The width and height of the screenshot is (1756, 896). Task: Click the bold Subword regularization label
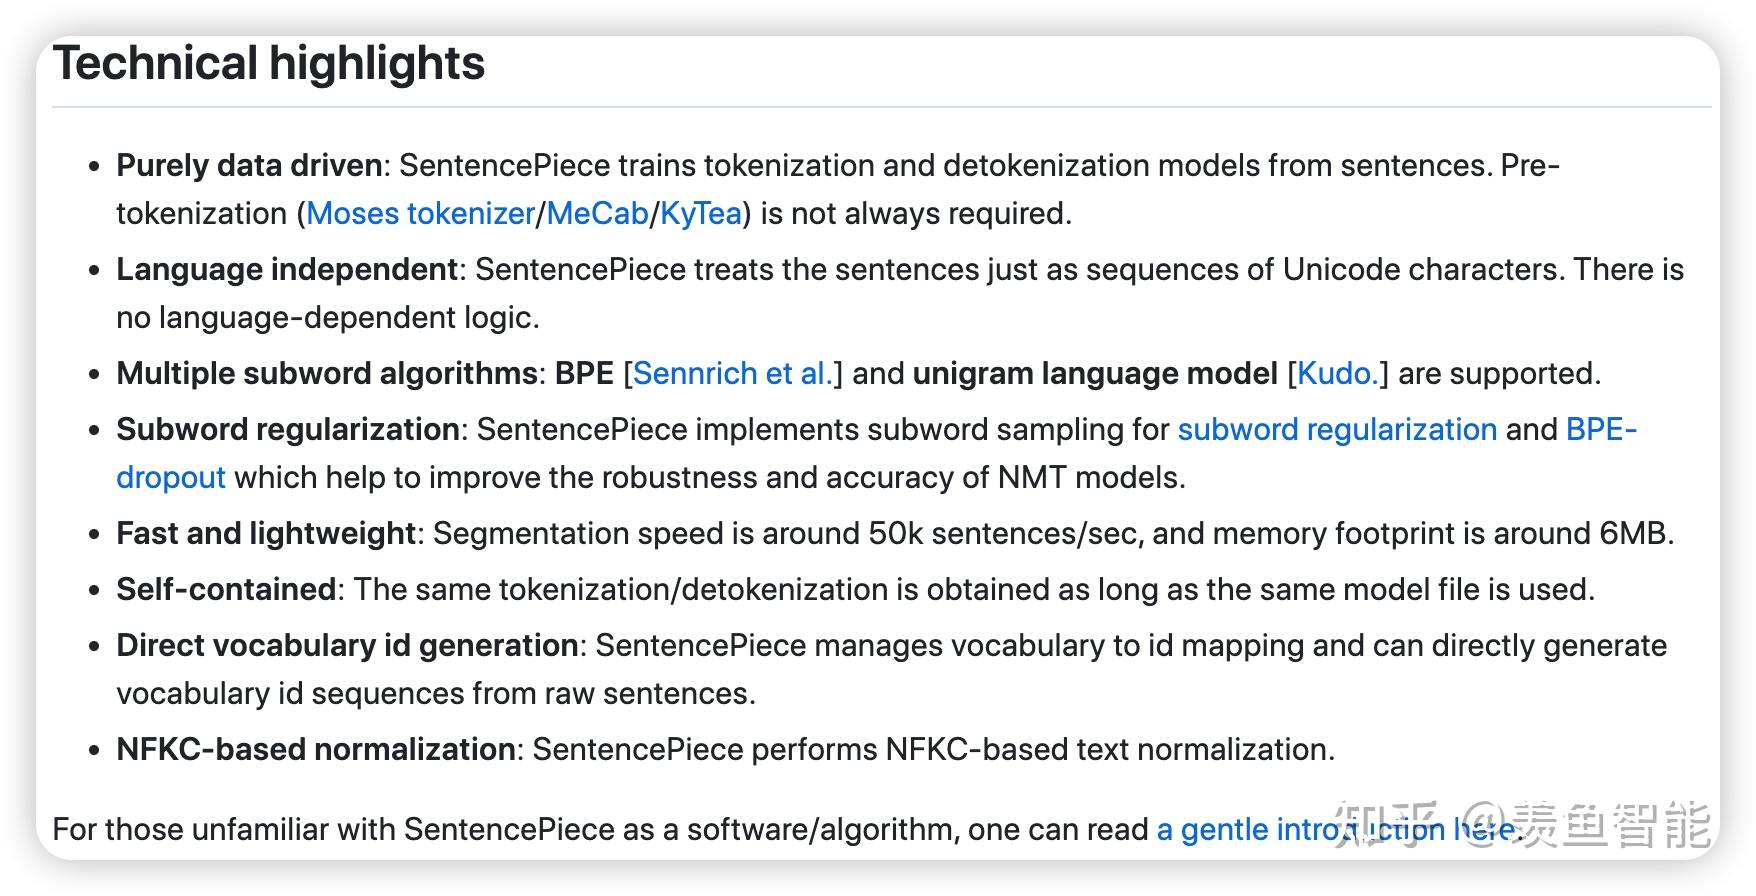(x=288, y=430)
